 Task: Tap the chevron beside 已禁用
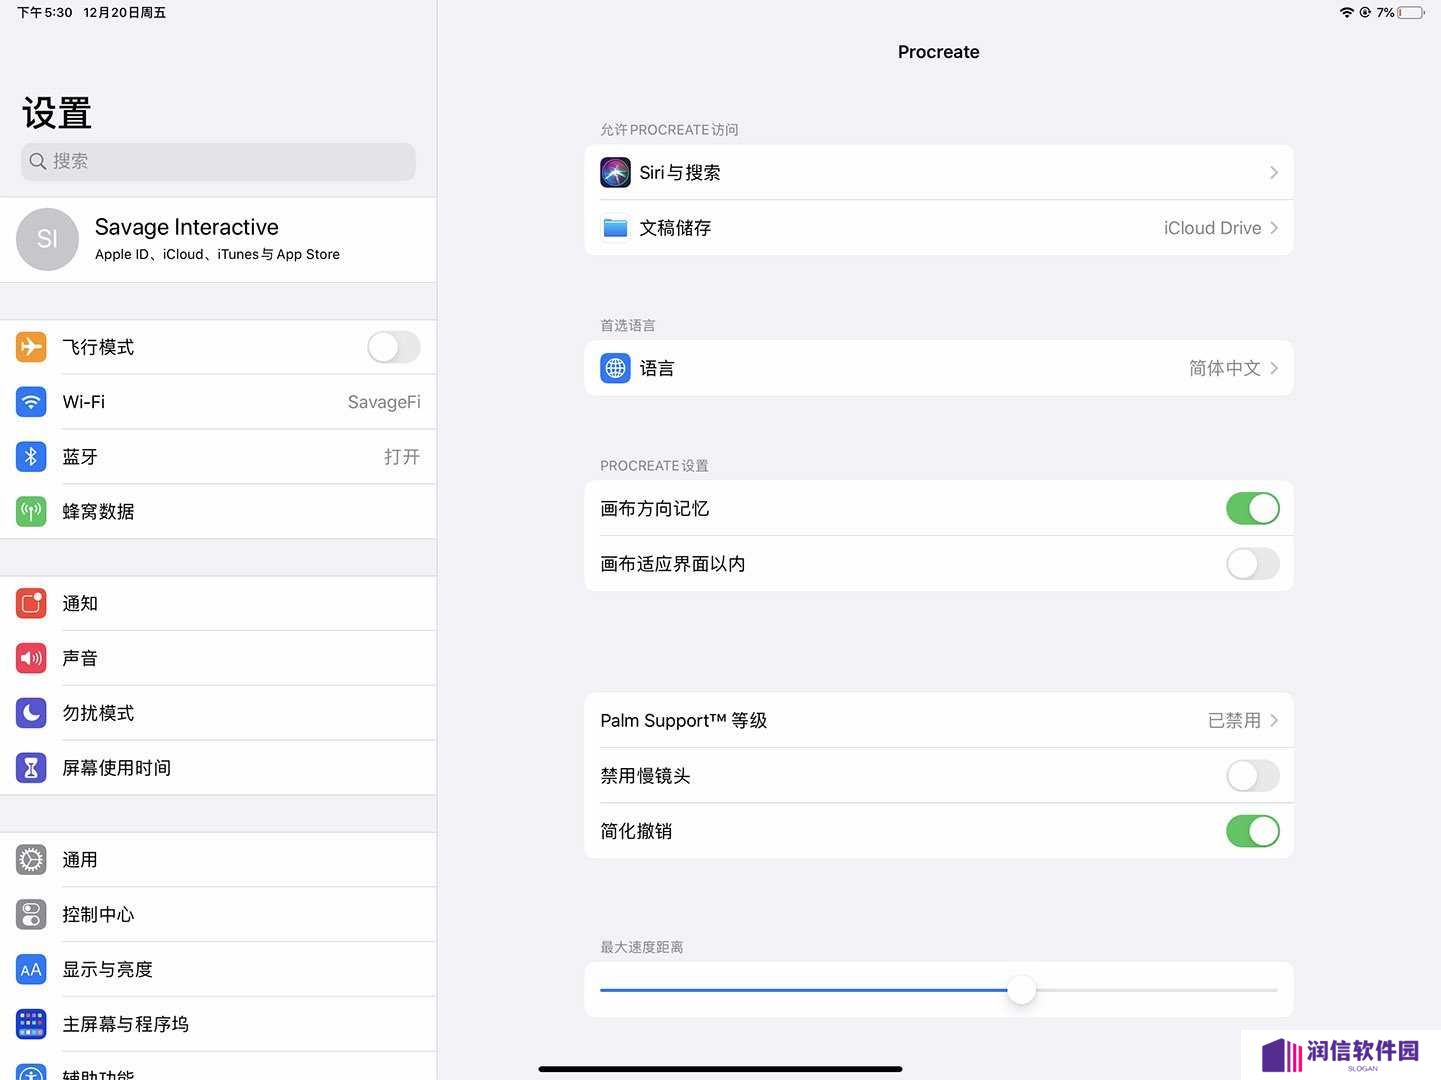click(x=1274, y=720)
